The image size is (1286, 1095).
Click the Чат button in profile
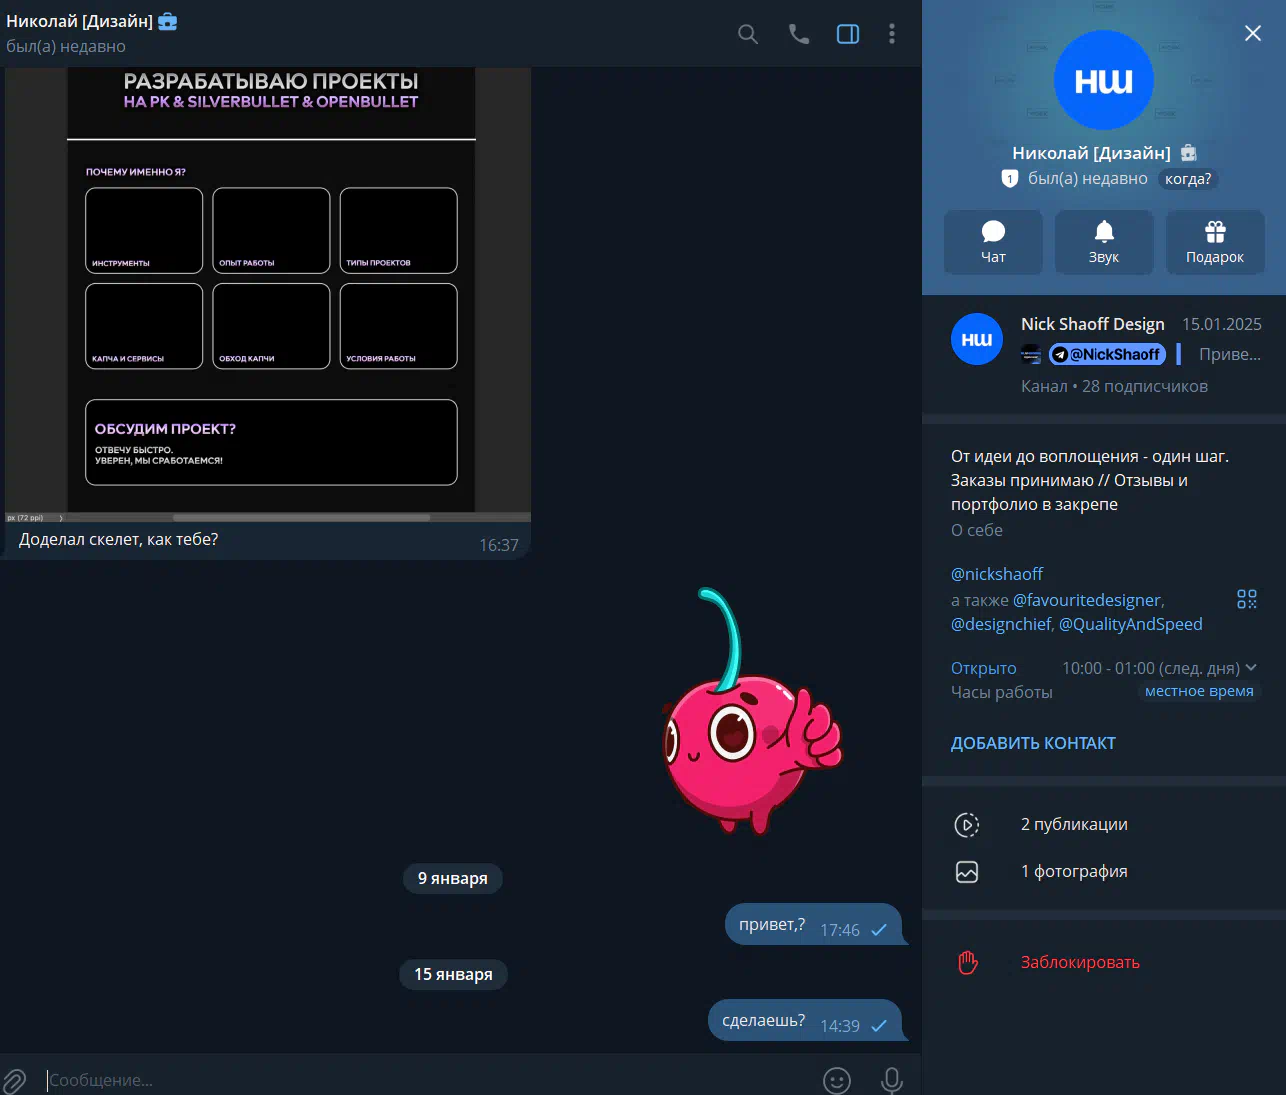[x=993, y=242]
